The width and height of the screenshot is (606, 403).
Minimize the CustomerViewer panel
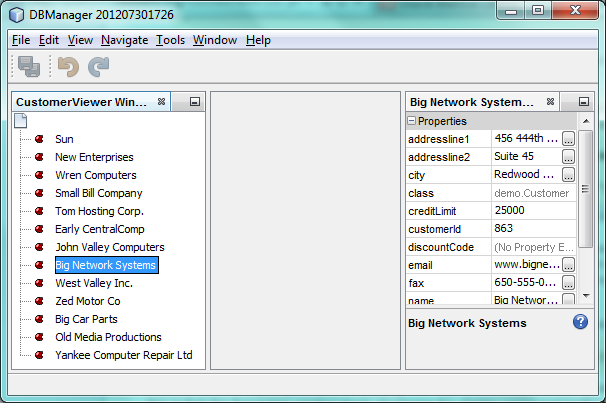tap(194, 102)
